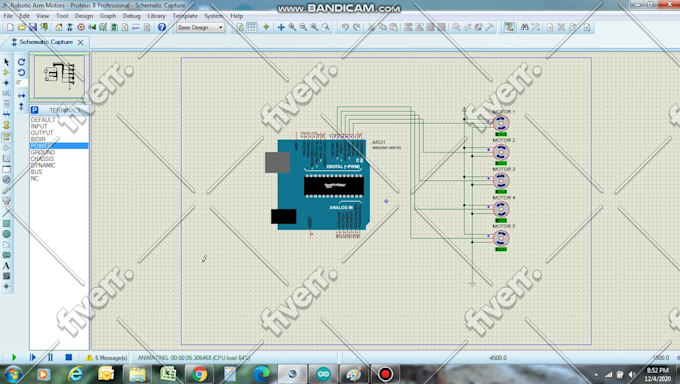Select DEFAULT in the terminals list
This screenshot has height=384, width=680.
click(43, 120)
